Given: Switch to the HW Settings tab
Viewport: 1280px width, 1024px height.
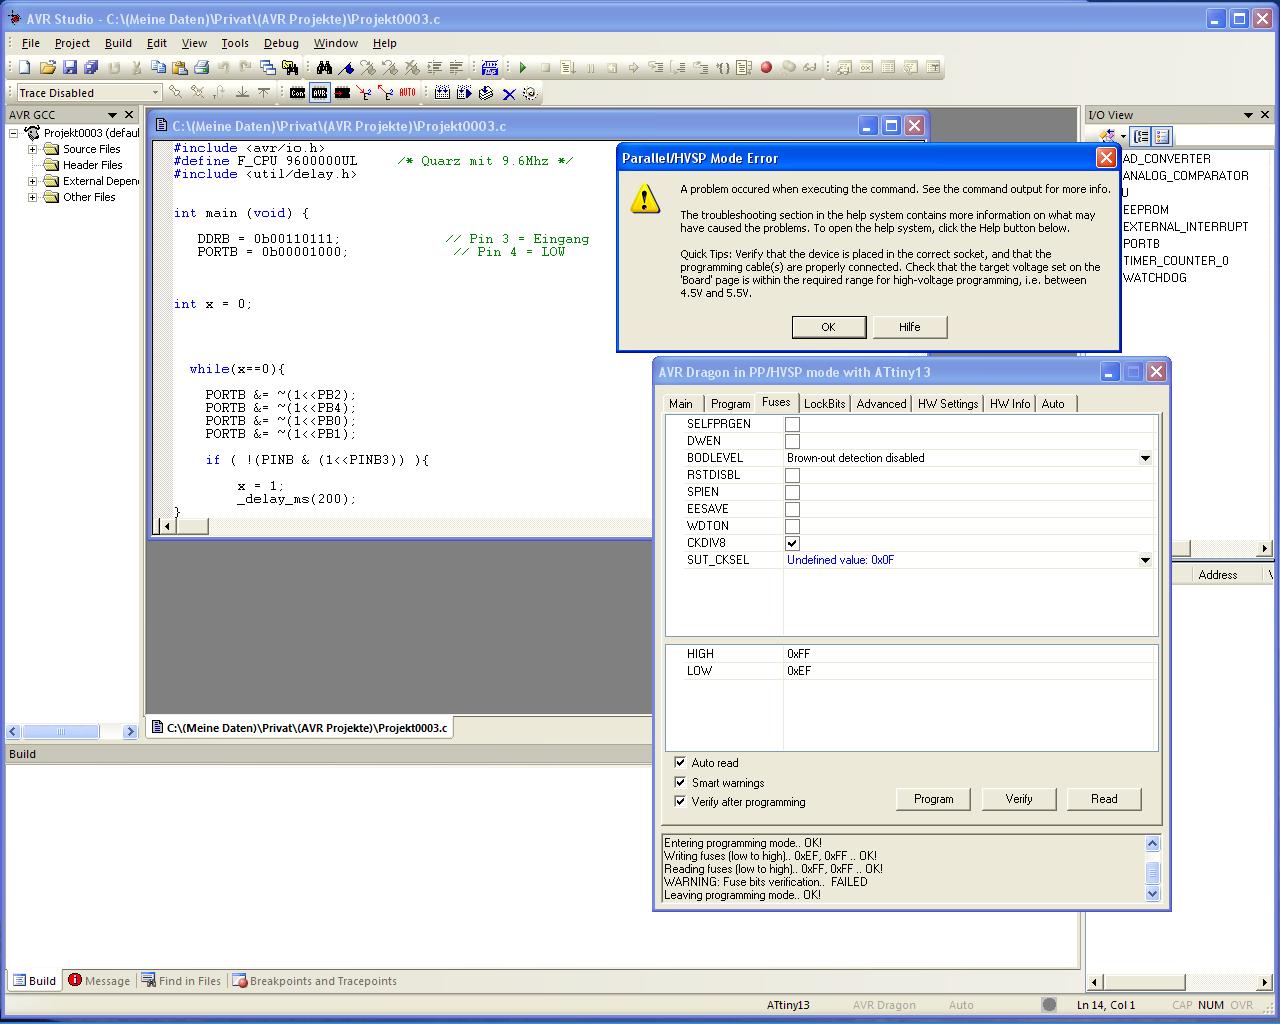Looking at the screenshot, I should [x=948, y=404].
